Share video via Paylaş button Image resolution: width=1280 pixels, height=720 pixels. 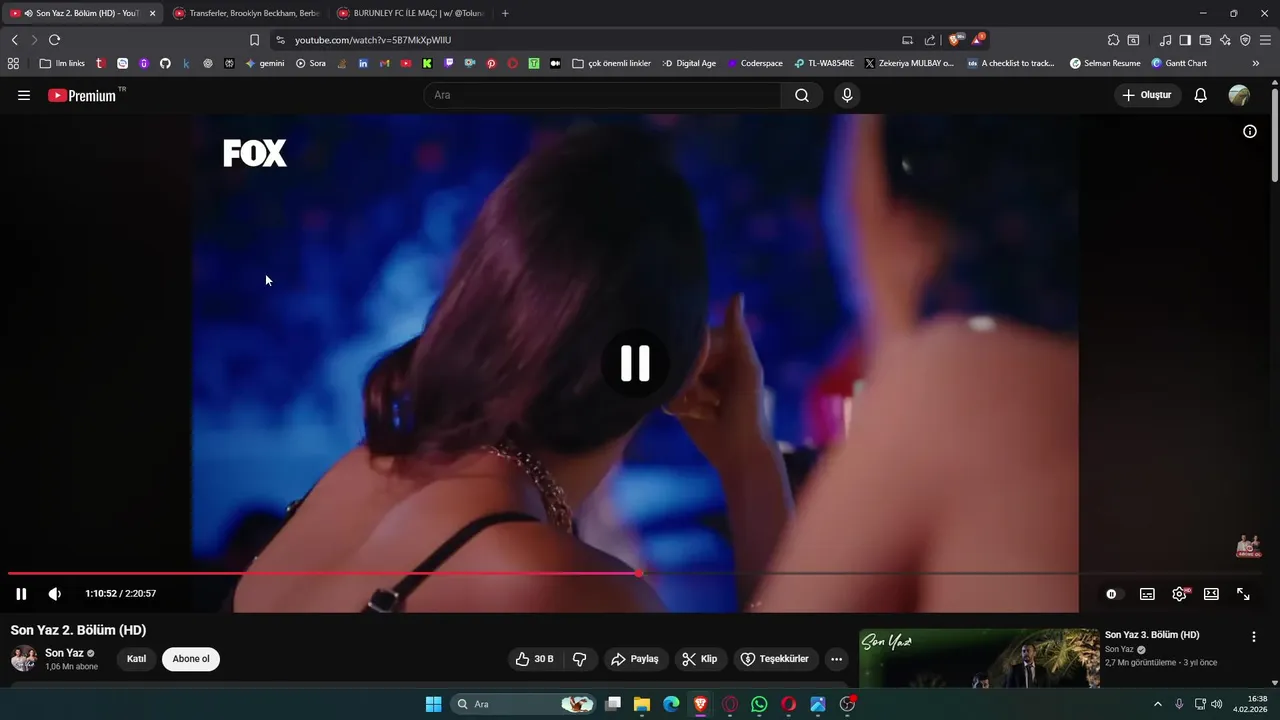[634, 659]
